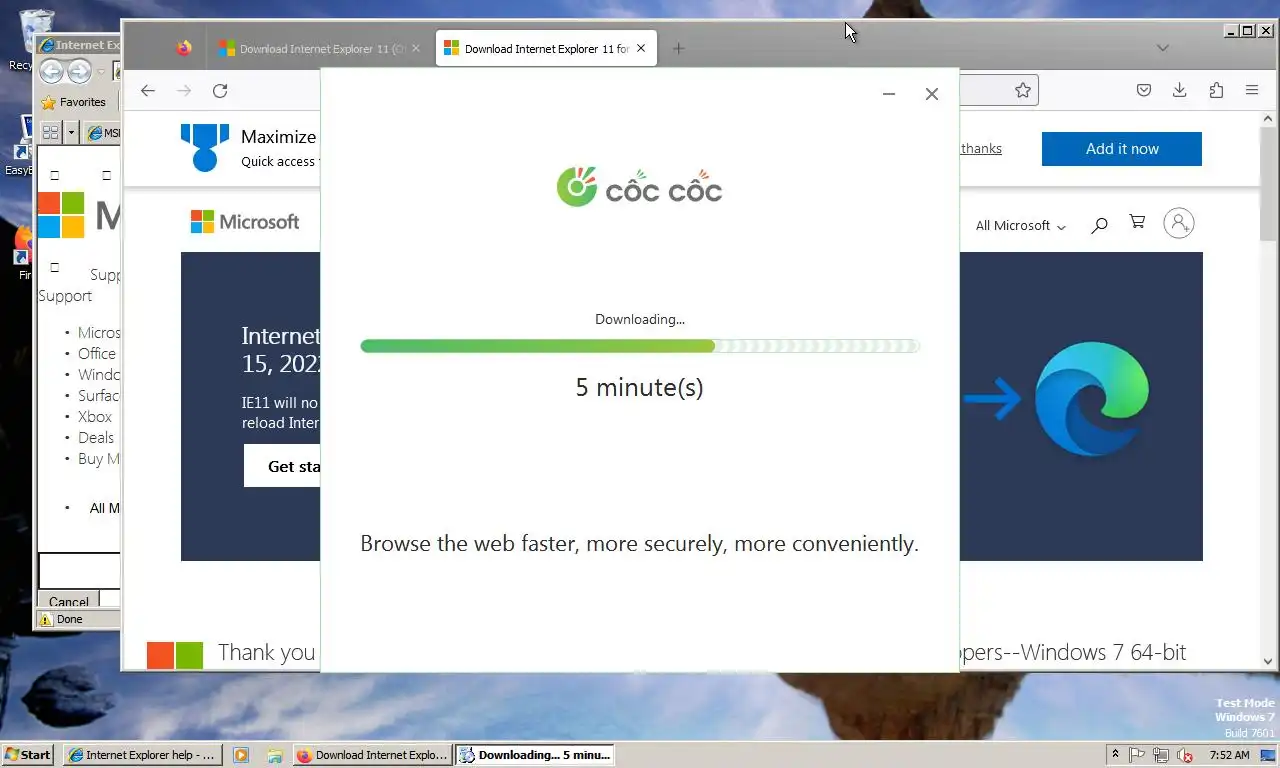Go forward in Firefox
Viewport: 1280px width, 768px height.
(184, 90)
